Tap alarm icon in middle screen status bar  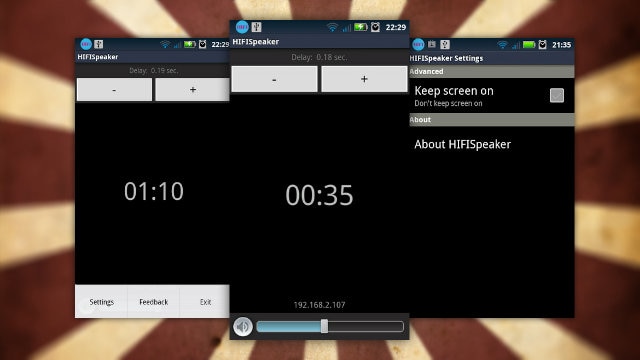click(375, 27)
